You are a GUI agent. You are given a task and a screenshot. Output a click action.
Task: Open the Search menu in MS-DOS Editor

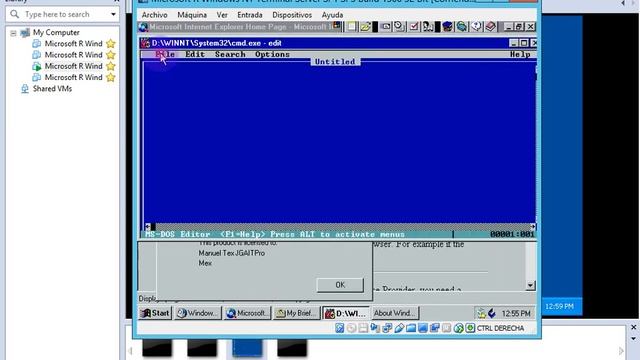230,54
